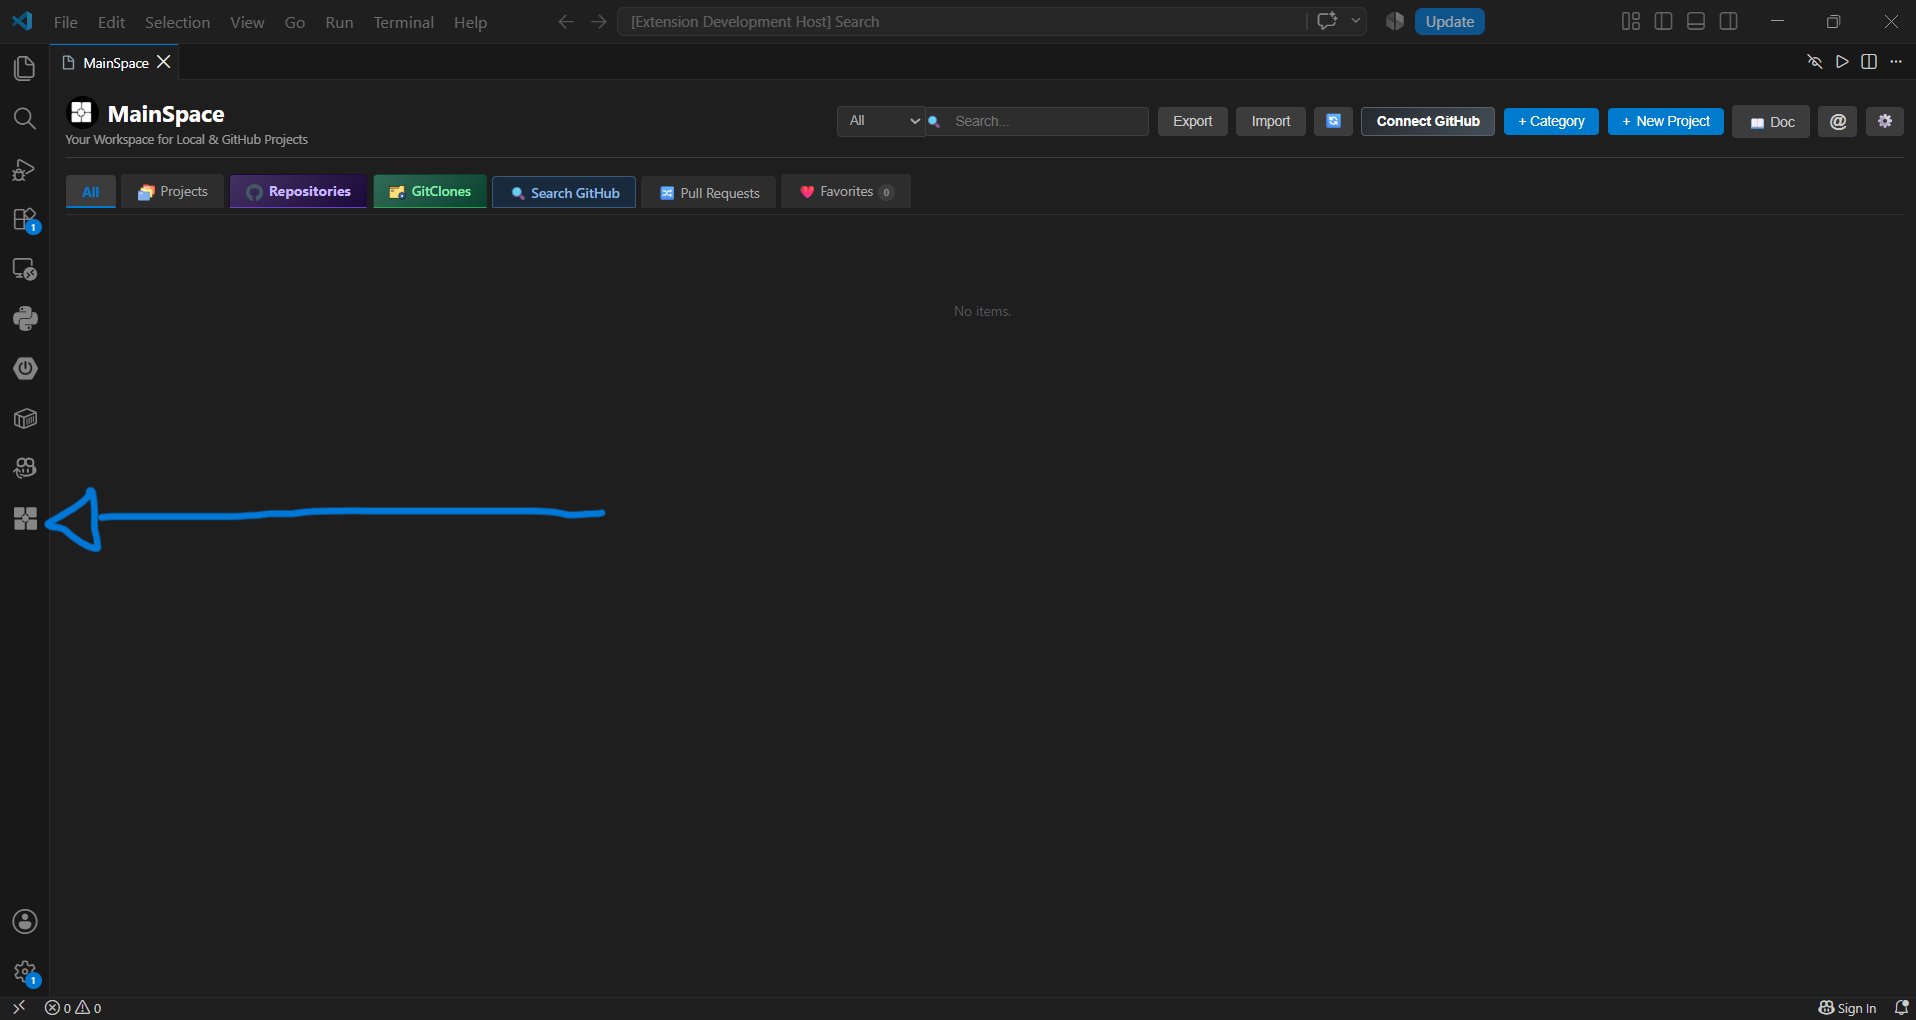The image size is (1916, 1020).
Task: Open the Run and Debug view
Action: click(x=25, y=169)
